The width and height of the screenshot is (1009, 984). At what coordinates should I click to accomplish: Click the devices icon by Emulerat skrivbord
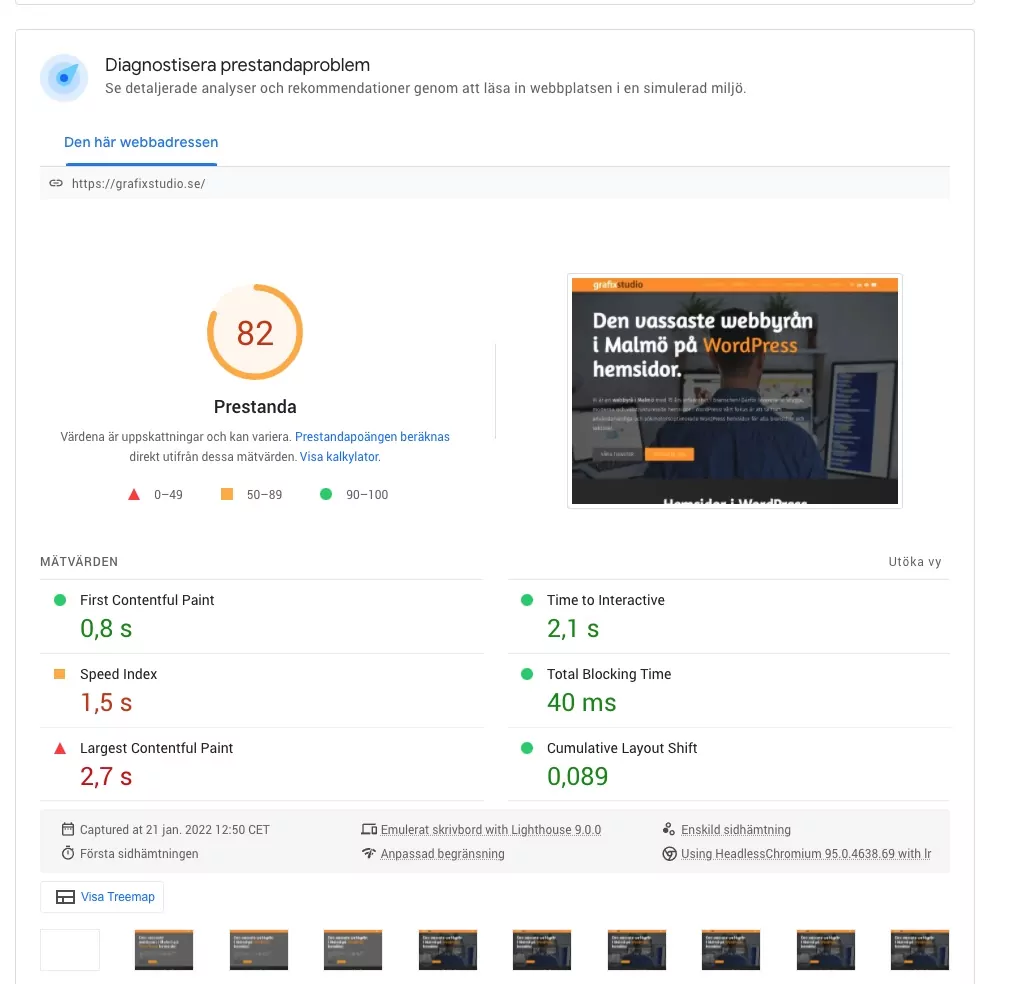point(369,829)
